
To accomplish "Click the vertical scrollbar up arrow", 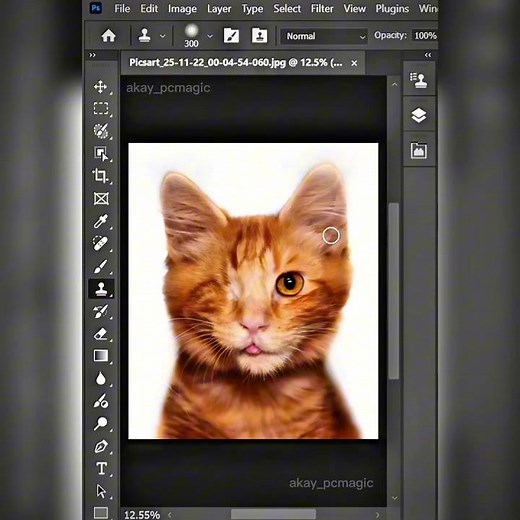I will (x=395, y=84).
